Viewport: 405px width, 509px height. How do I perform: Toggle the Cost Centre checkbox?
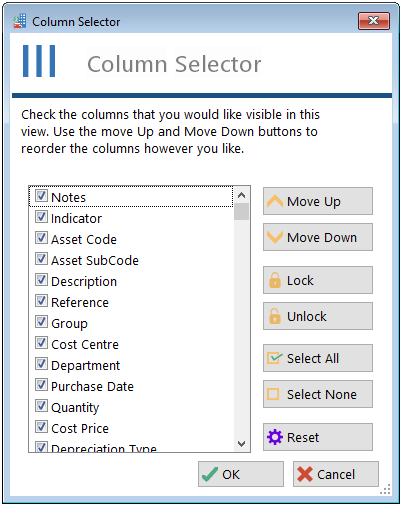tap(41, 343)
